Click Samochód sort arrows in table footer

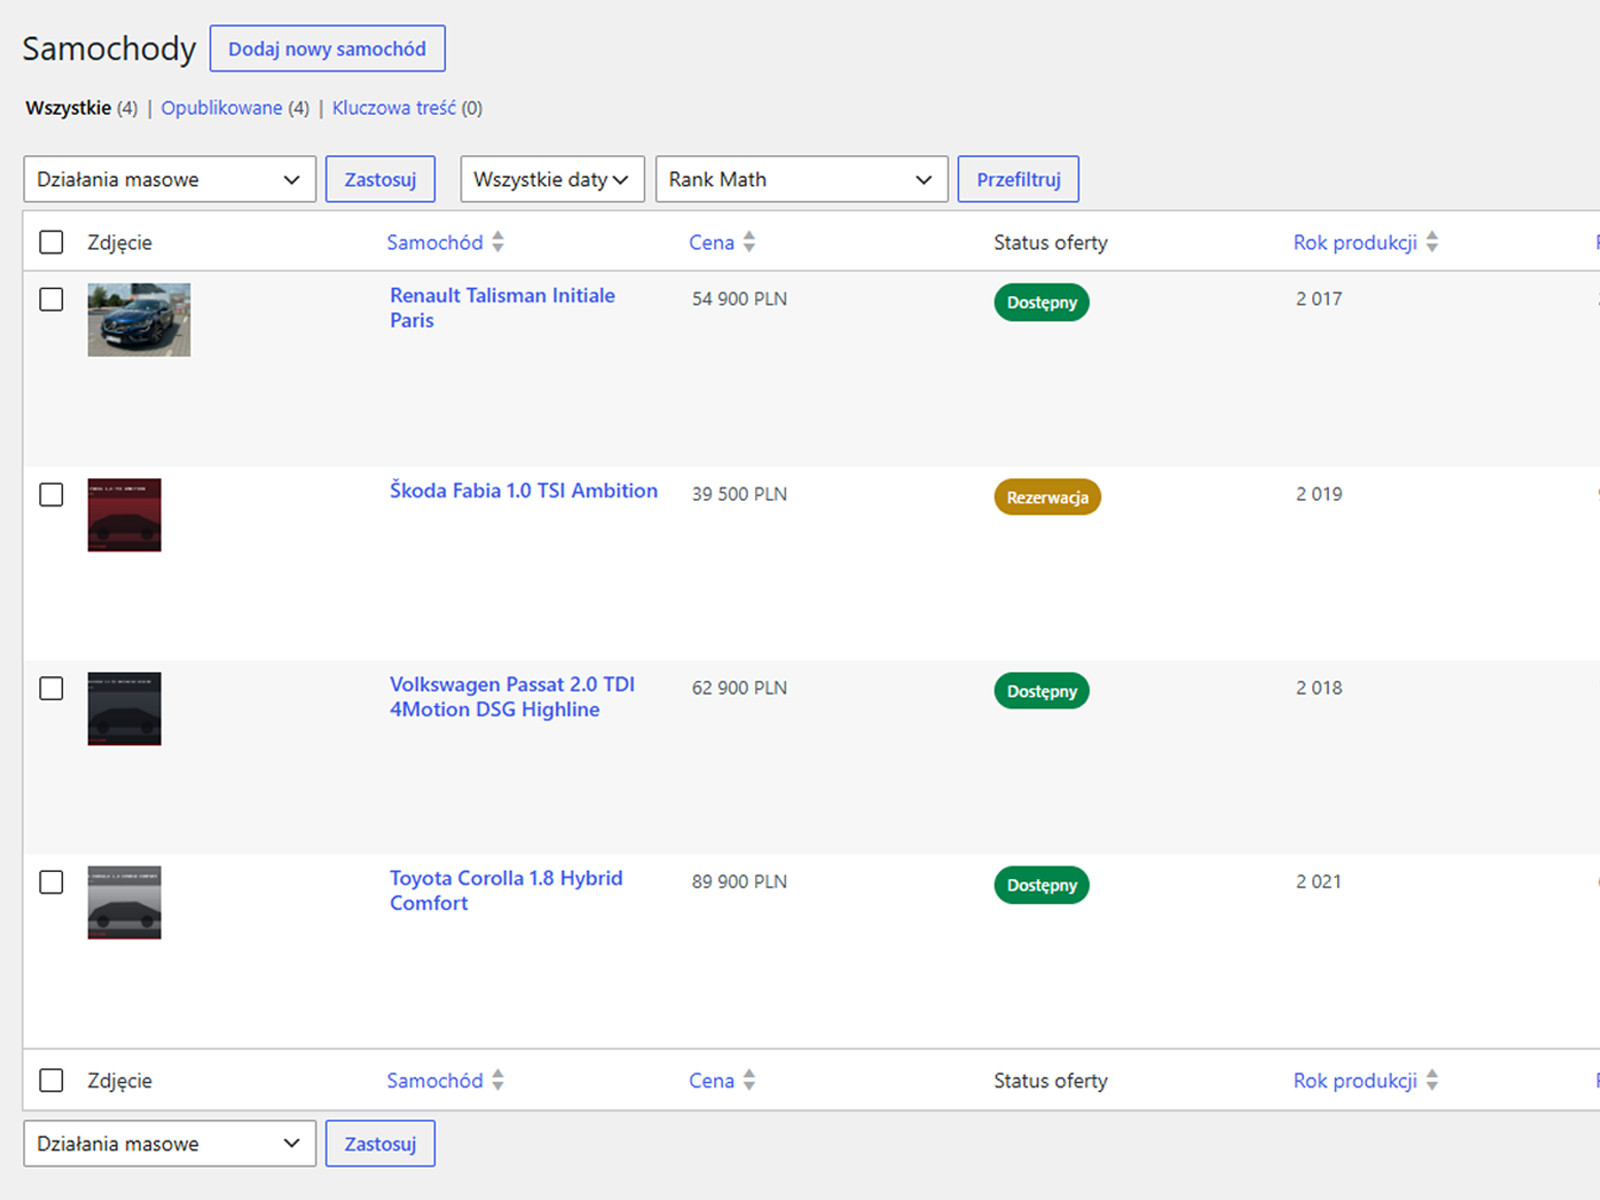[x=498, y=1080]
